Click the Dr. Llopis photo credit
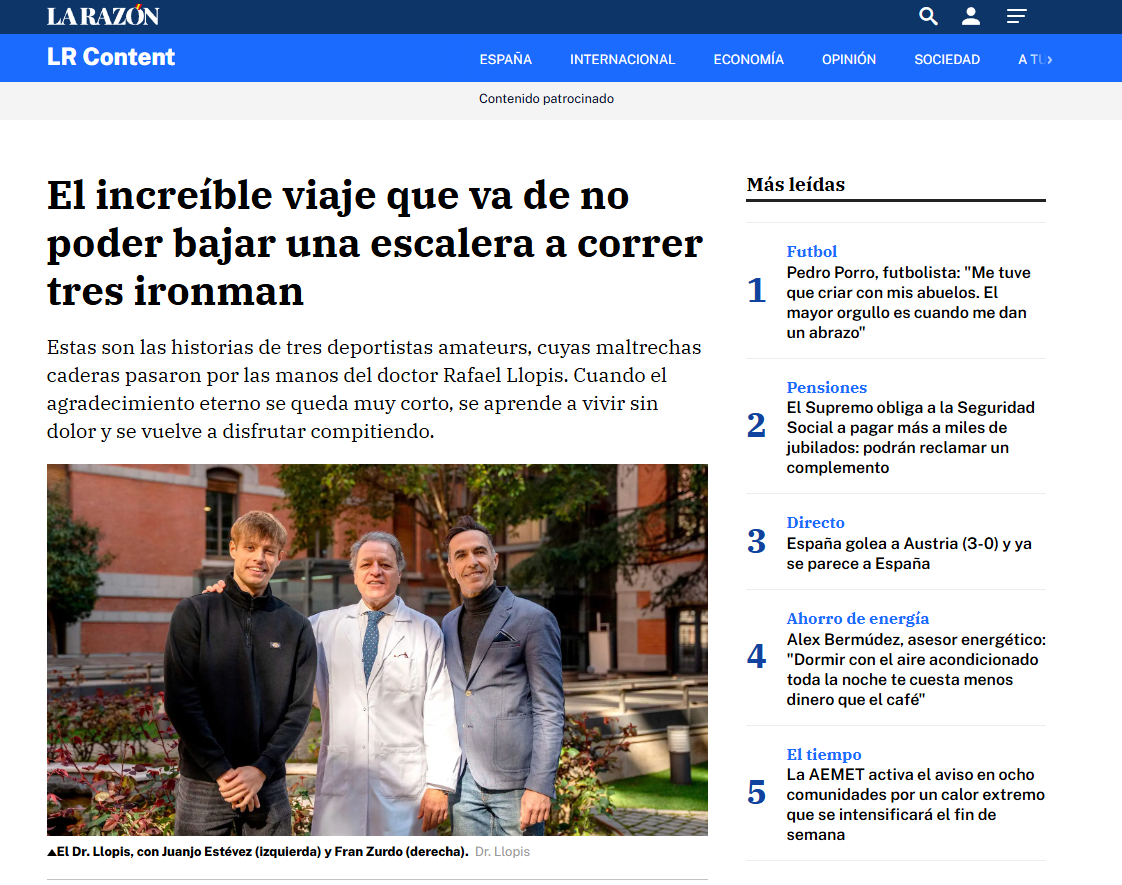The width and height of the screenshot is (1122, 885). (502, 851)
